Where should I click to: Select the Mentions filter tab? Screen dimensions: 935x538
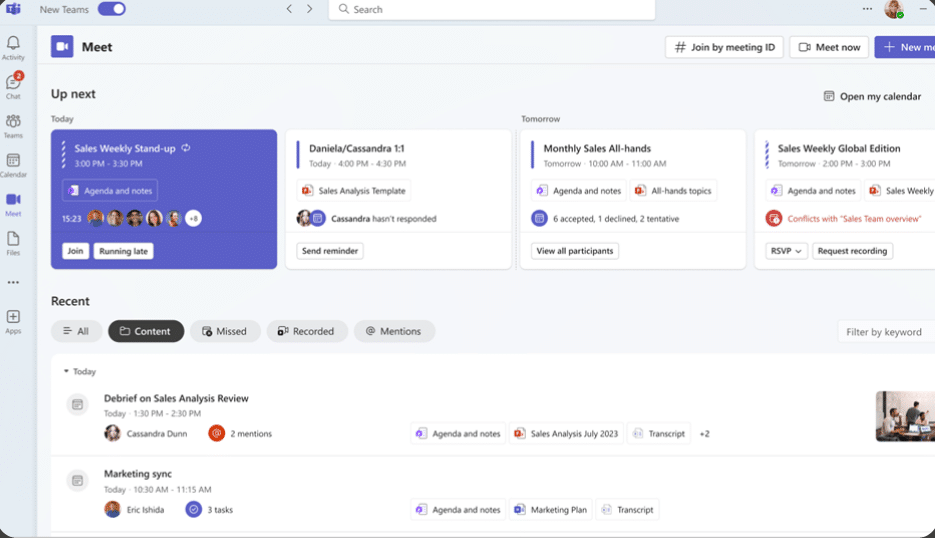point(394,331)
